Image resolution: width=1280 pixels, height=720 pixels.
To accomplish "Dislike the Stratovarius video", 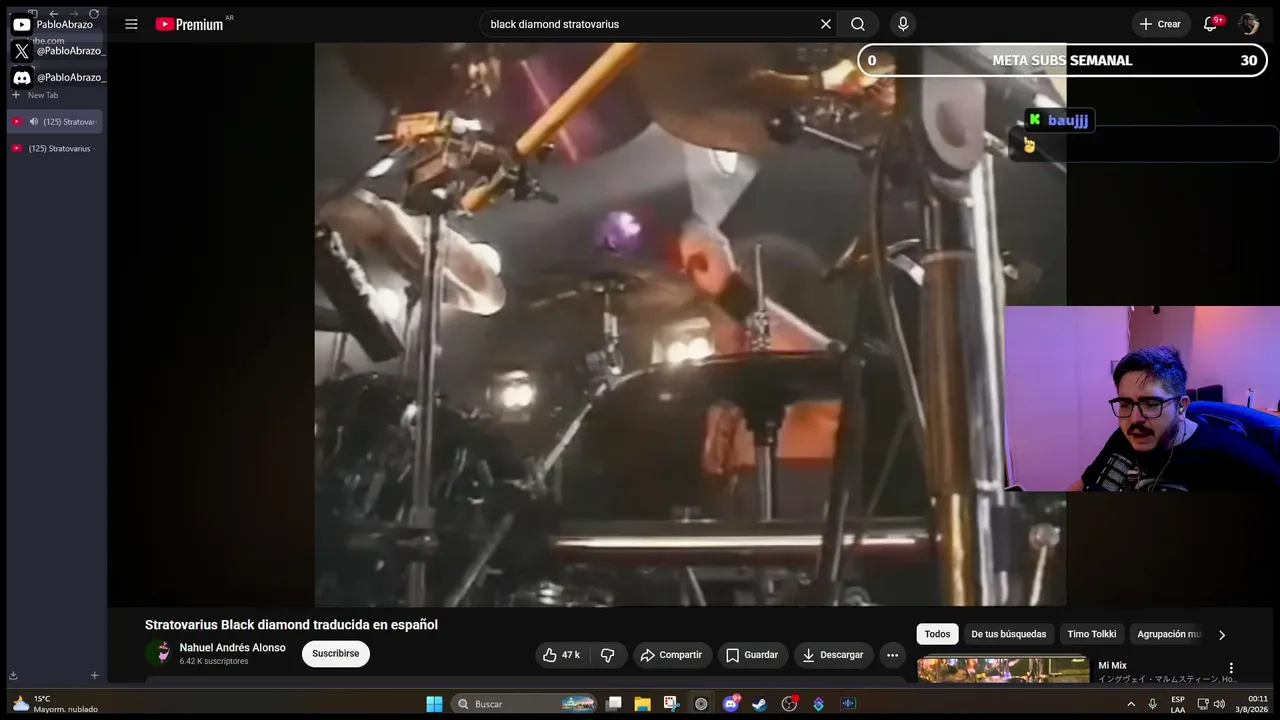I will click(x=607, y=655).
